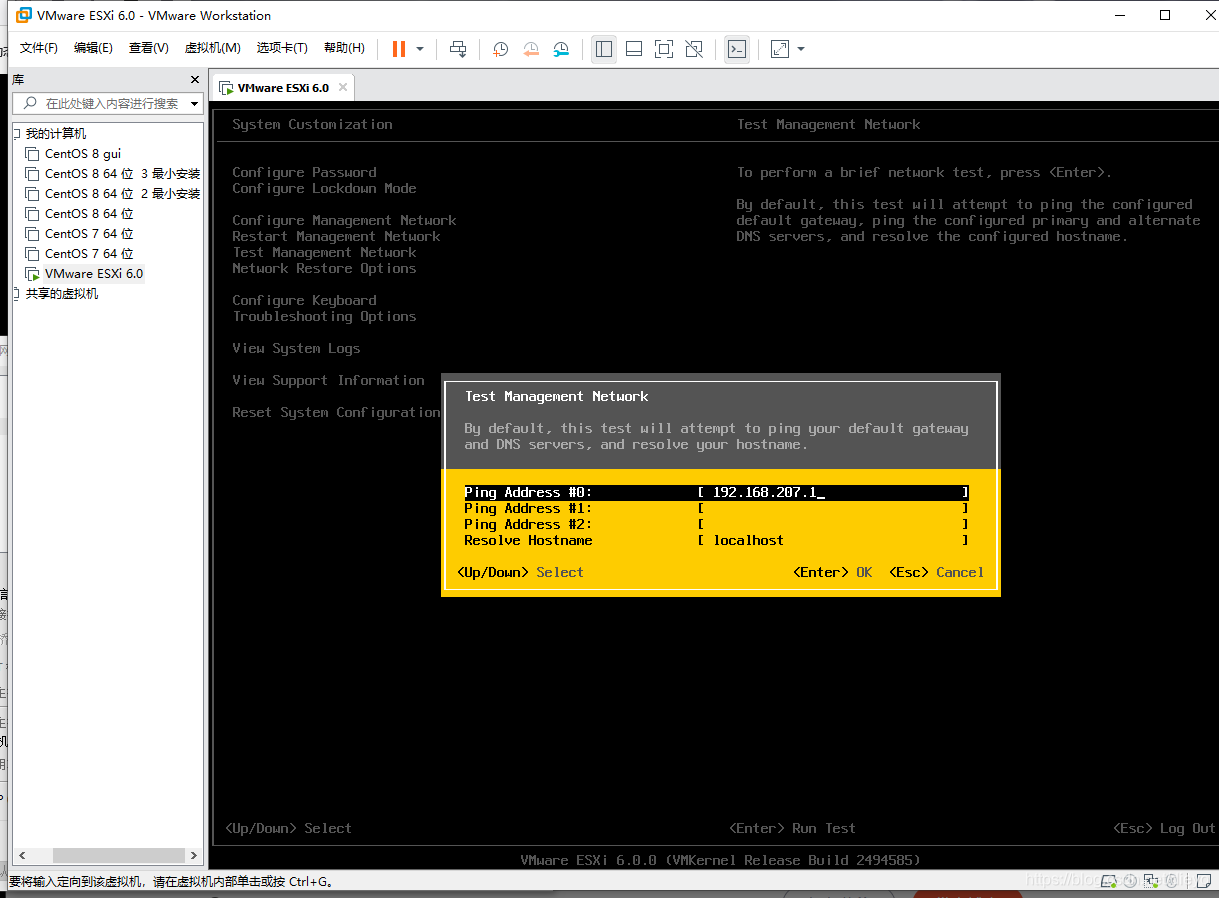Close the library panel
This screenshot has width=1219, height=898.
pyautogui.click(x=195, y=80)
